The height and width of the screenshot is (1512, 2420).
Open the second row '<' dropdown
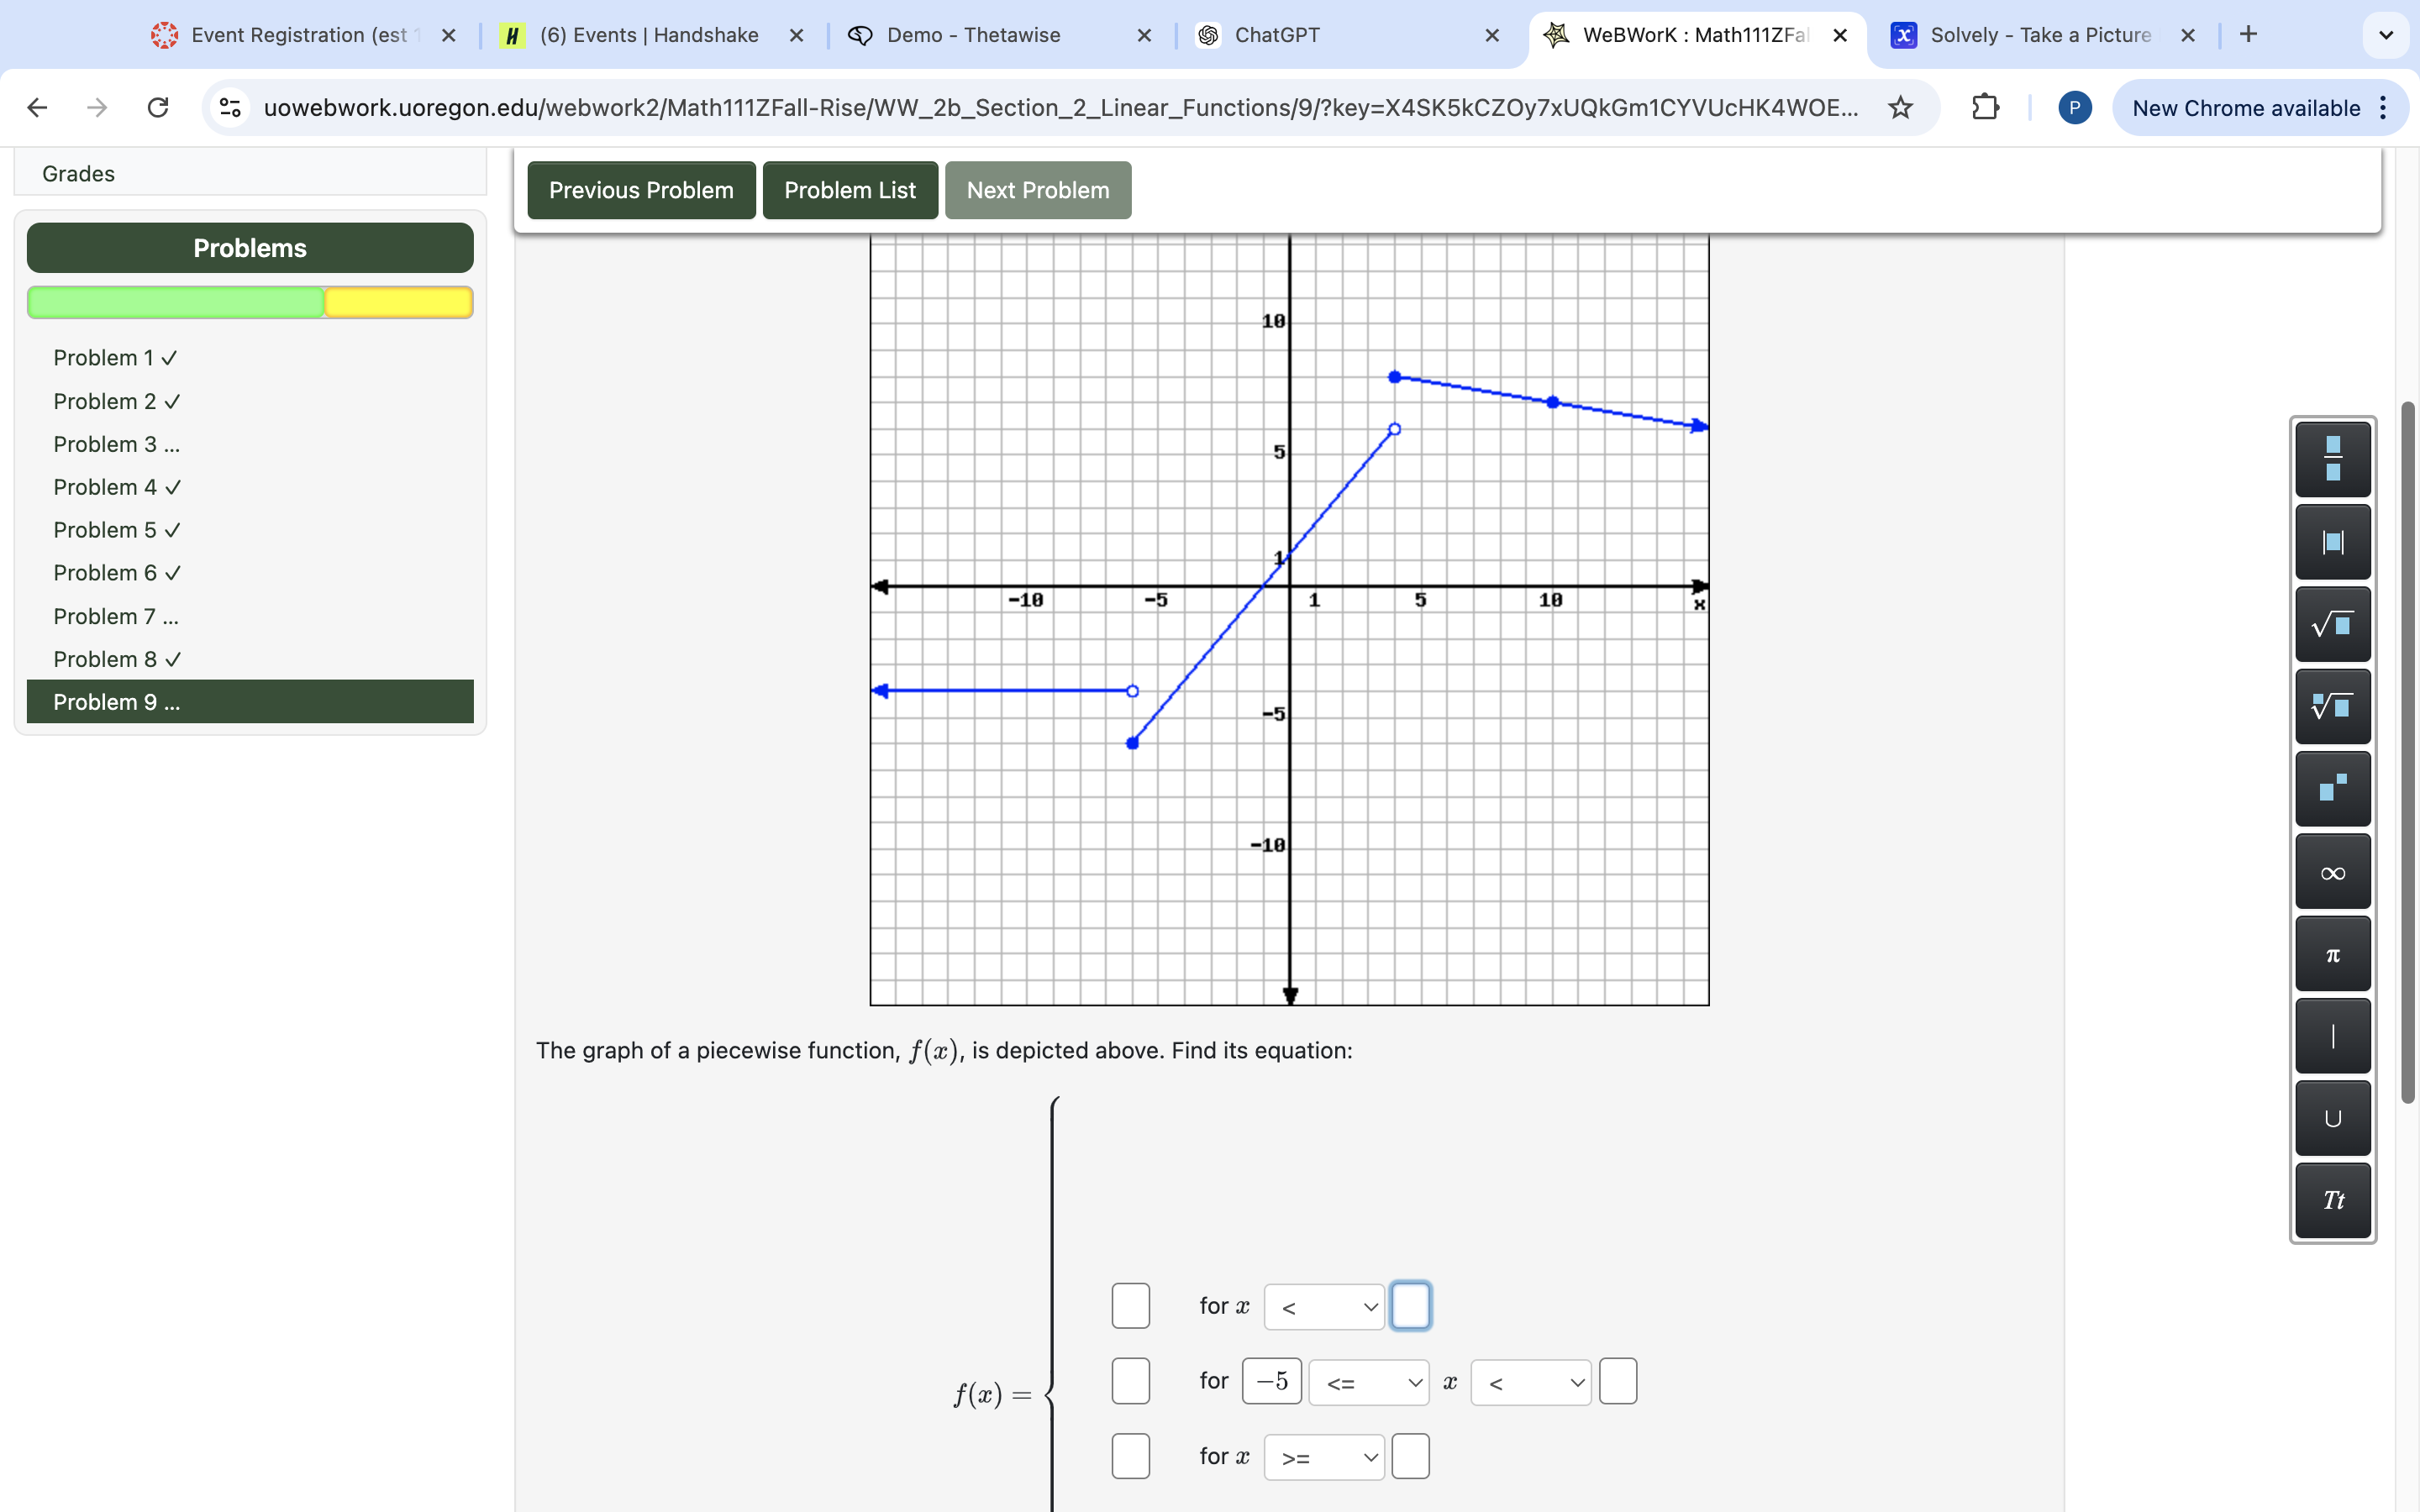coord(1531,1382)
